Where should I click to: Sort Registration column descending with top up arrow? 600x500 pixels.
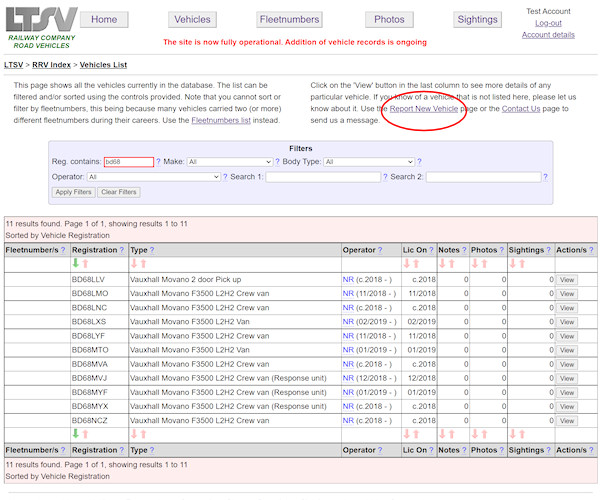85,264
